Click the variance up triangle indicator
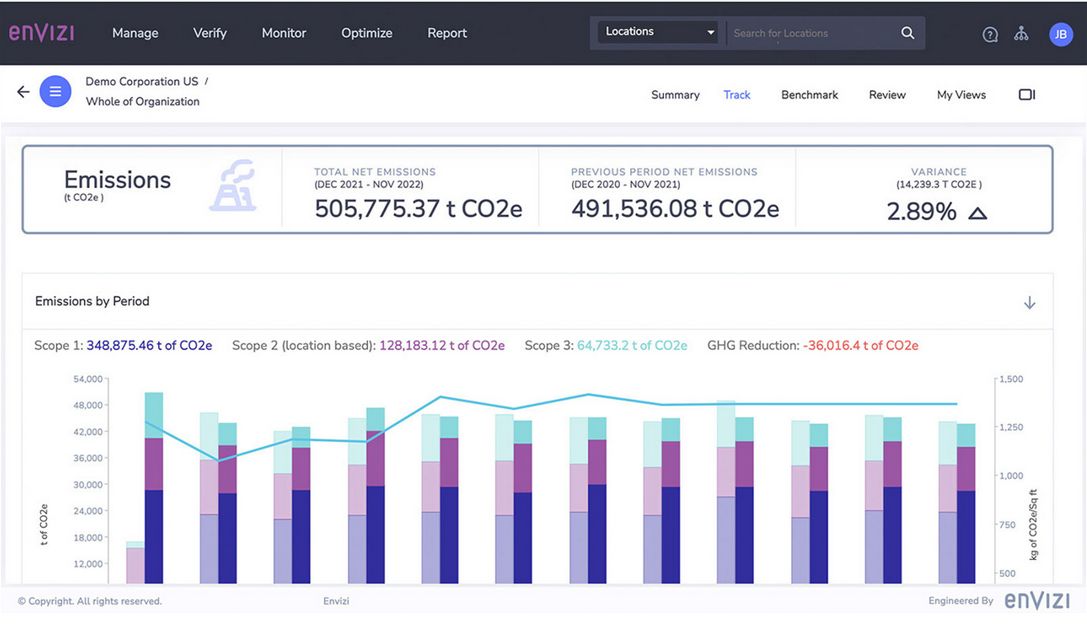Image resolution: width=1087 pixels, height=634 pixels. pos(977,212)
